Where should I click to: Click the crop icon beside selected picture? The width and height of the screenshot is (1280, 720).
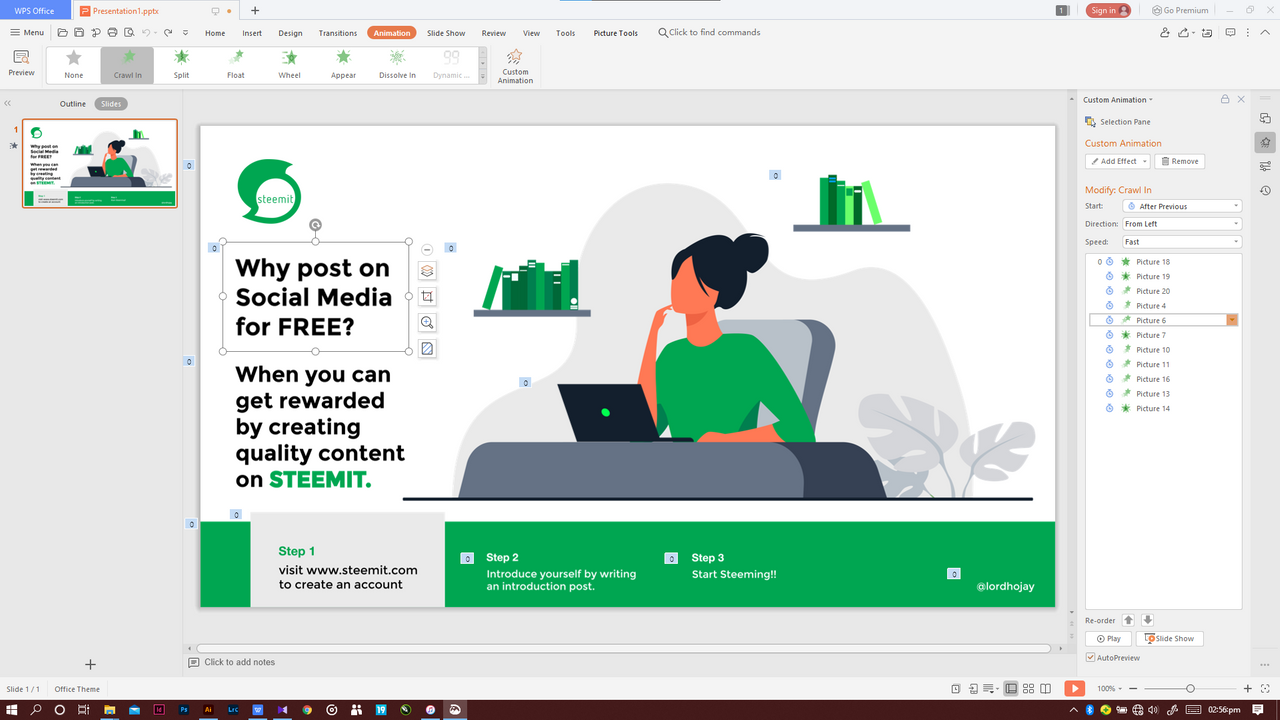(x=427, y=297)
